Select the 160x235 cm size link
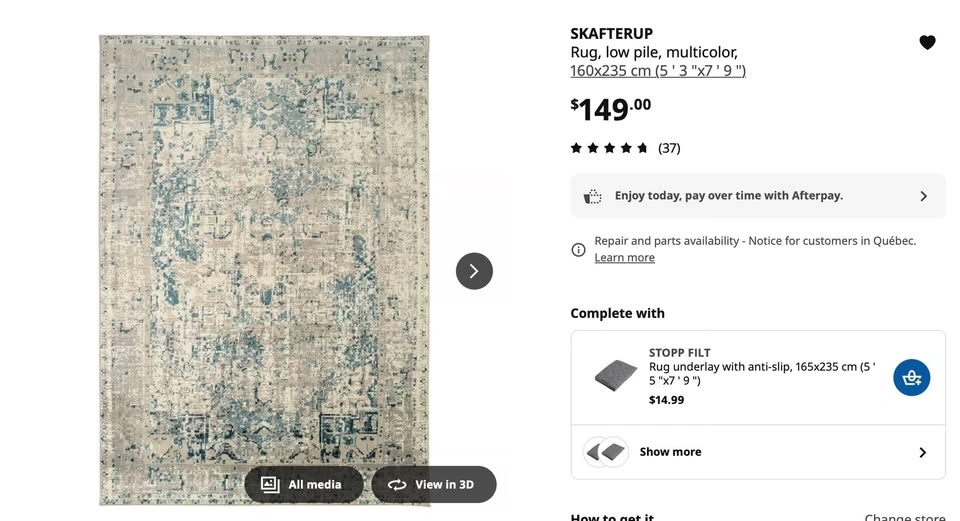This screenshot has width=960, height=521. pyautogui.click(x=658, y=70)
